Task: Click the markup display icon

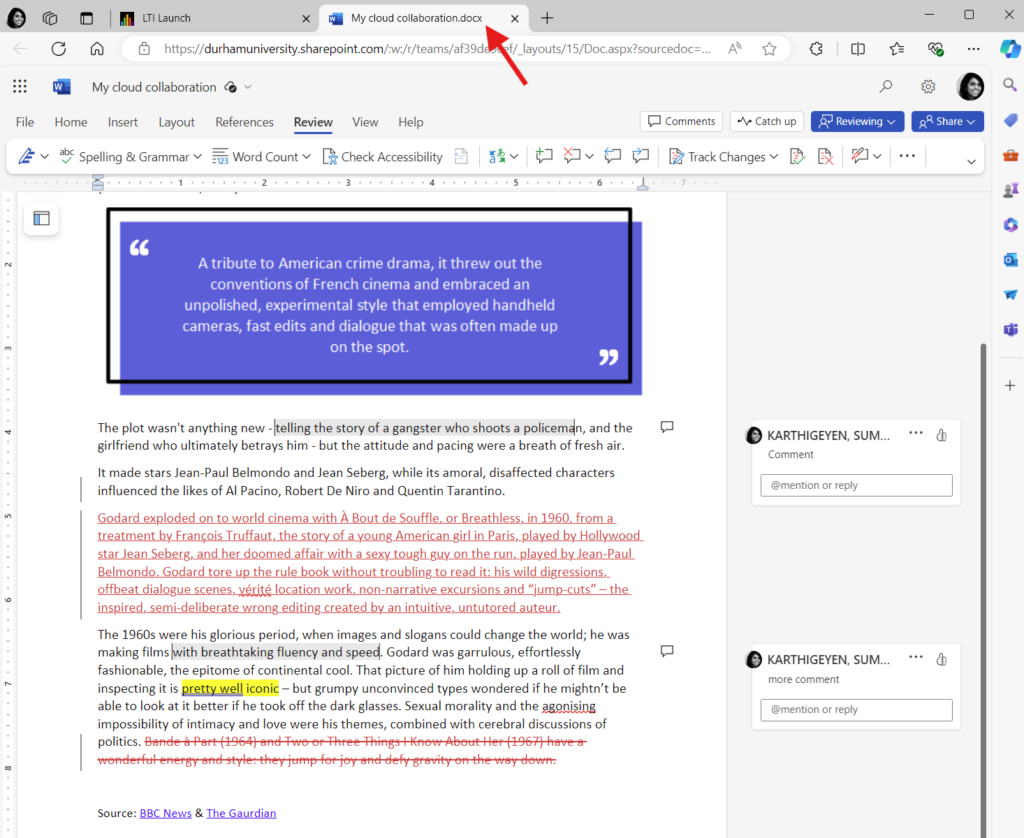Action: [860, 155]
